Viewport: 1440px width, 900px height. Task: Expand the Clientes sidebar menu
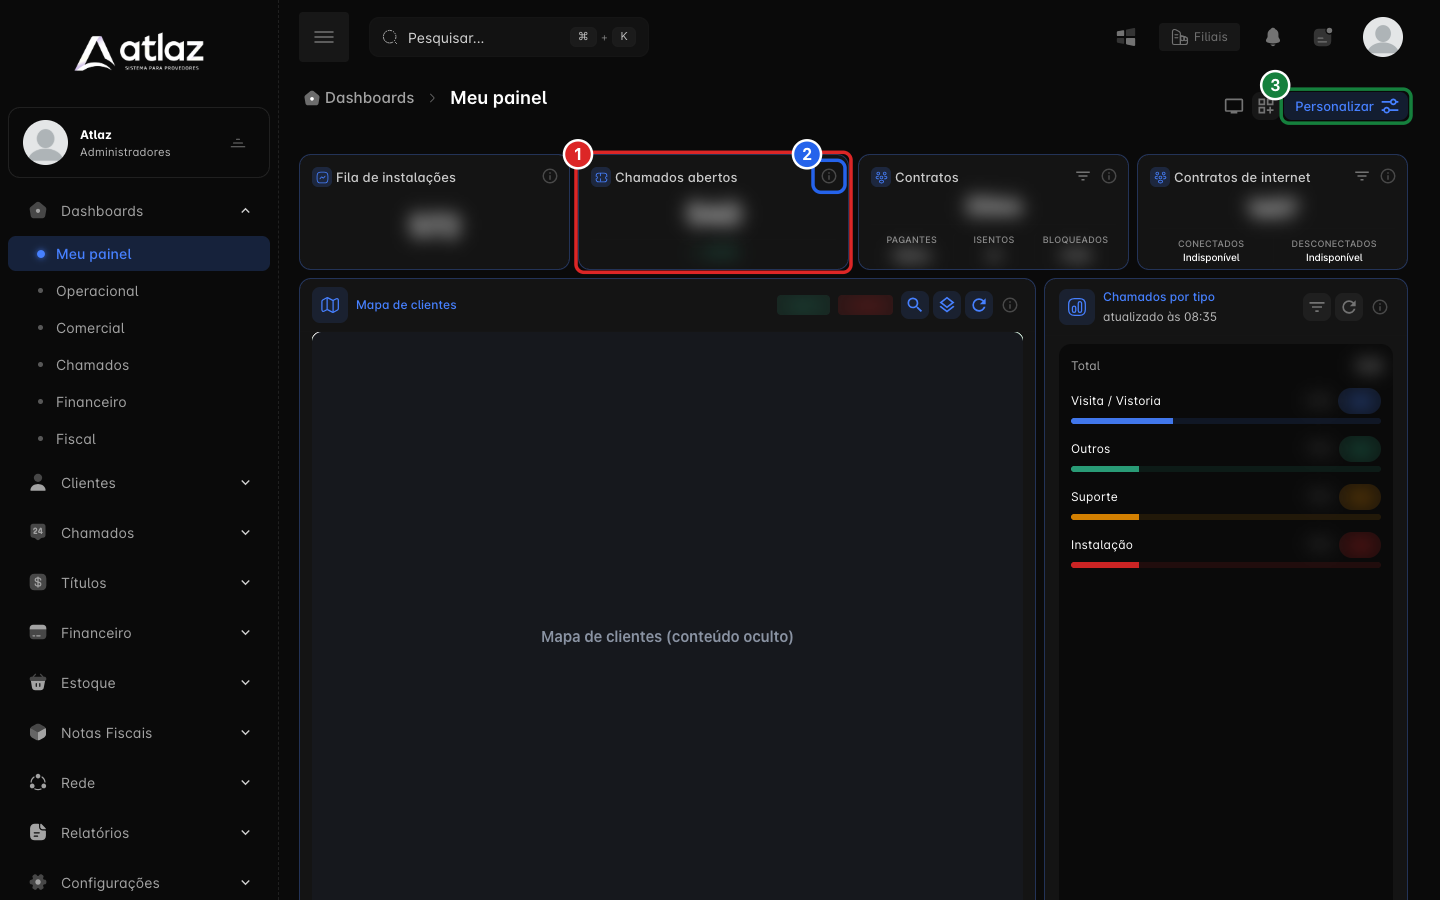point(139,483)
